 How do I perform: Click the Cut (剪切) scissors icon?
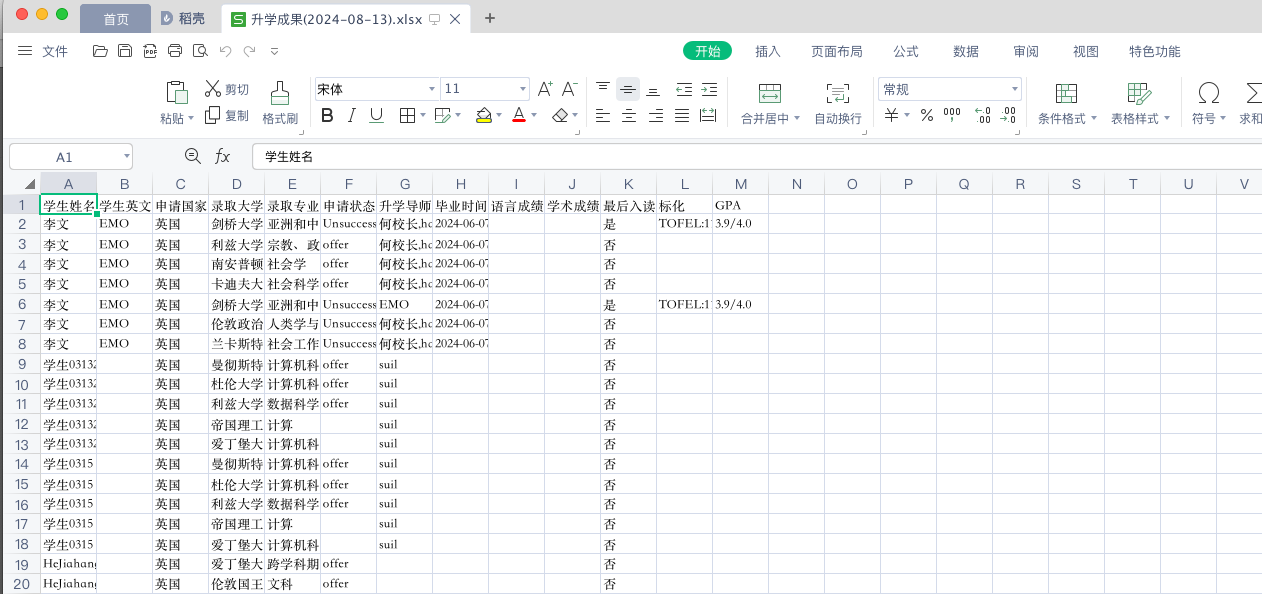212,89
